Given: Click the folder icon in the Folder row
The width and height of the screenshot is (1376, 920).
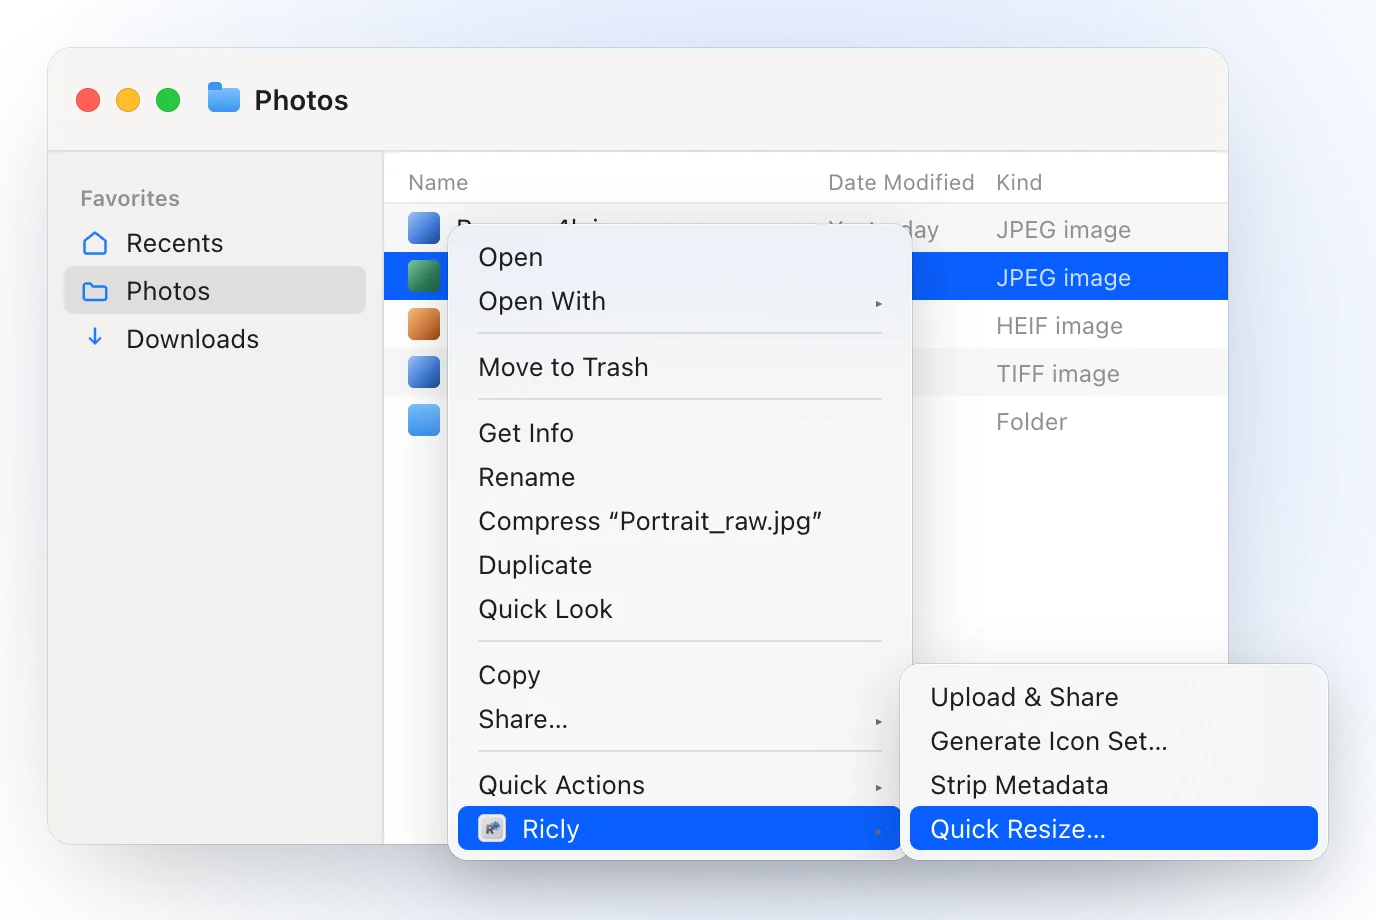Looking at the screenshot, I should tap(424, 421).
